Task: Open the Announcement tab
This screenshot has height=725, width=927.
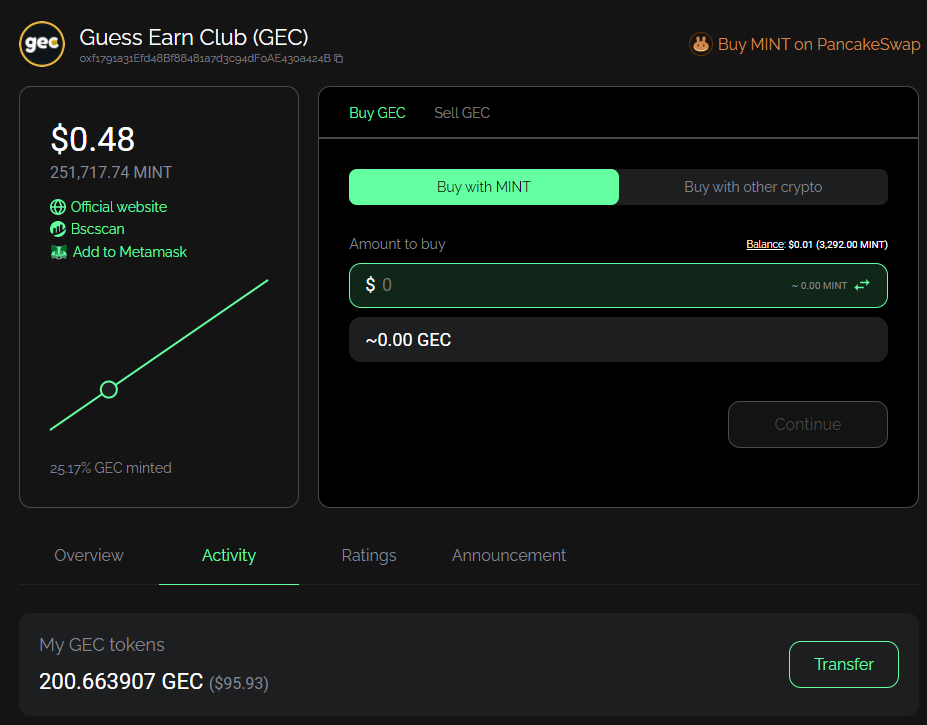Action: [509, 555]
